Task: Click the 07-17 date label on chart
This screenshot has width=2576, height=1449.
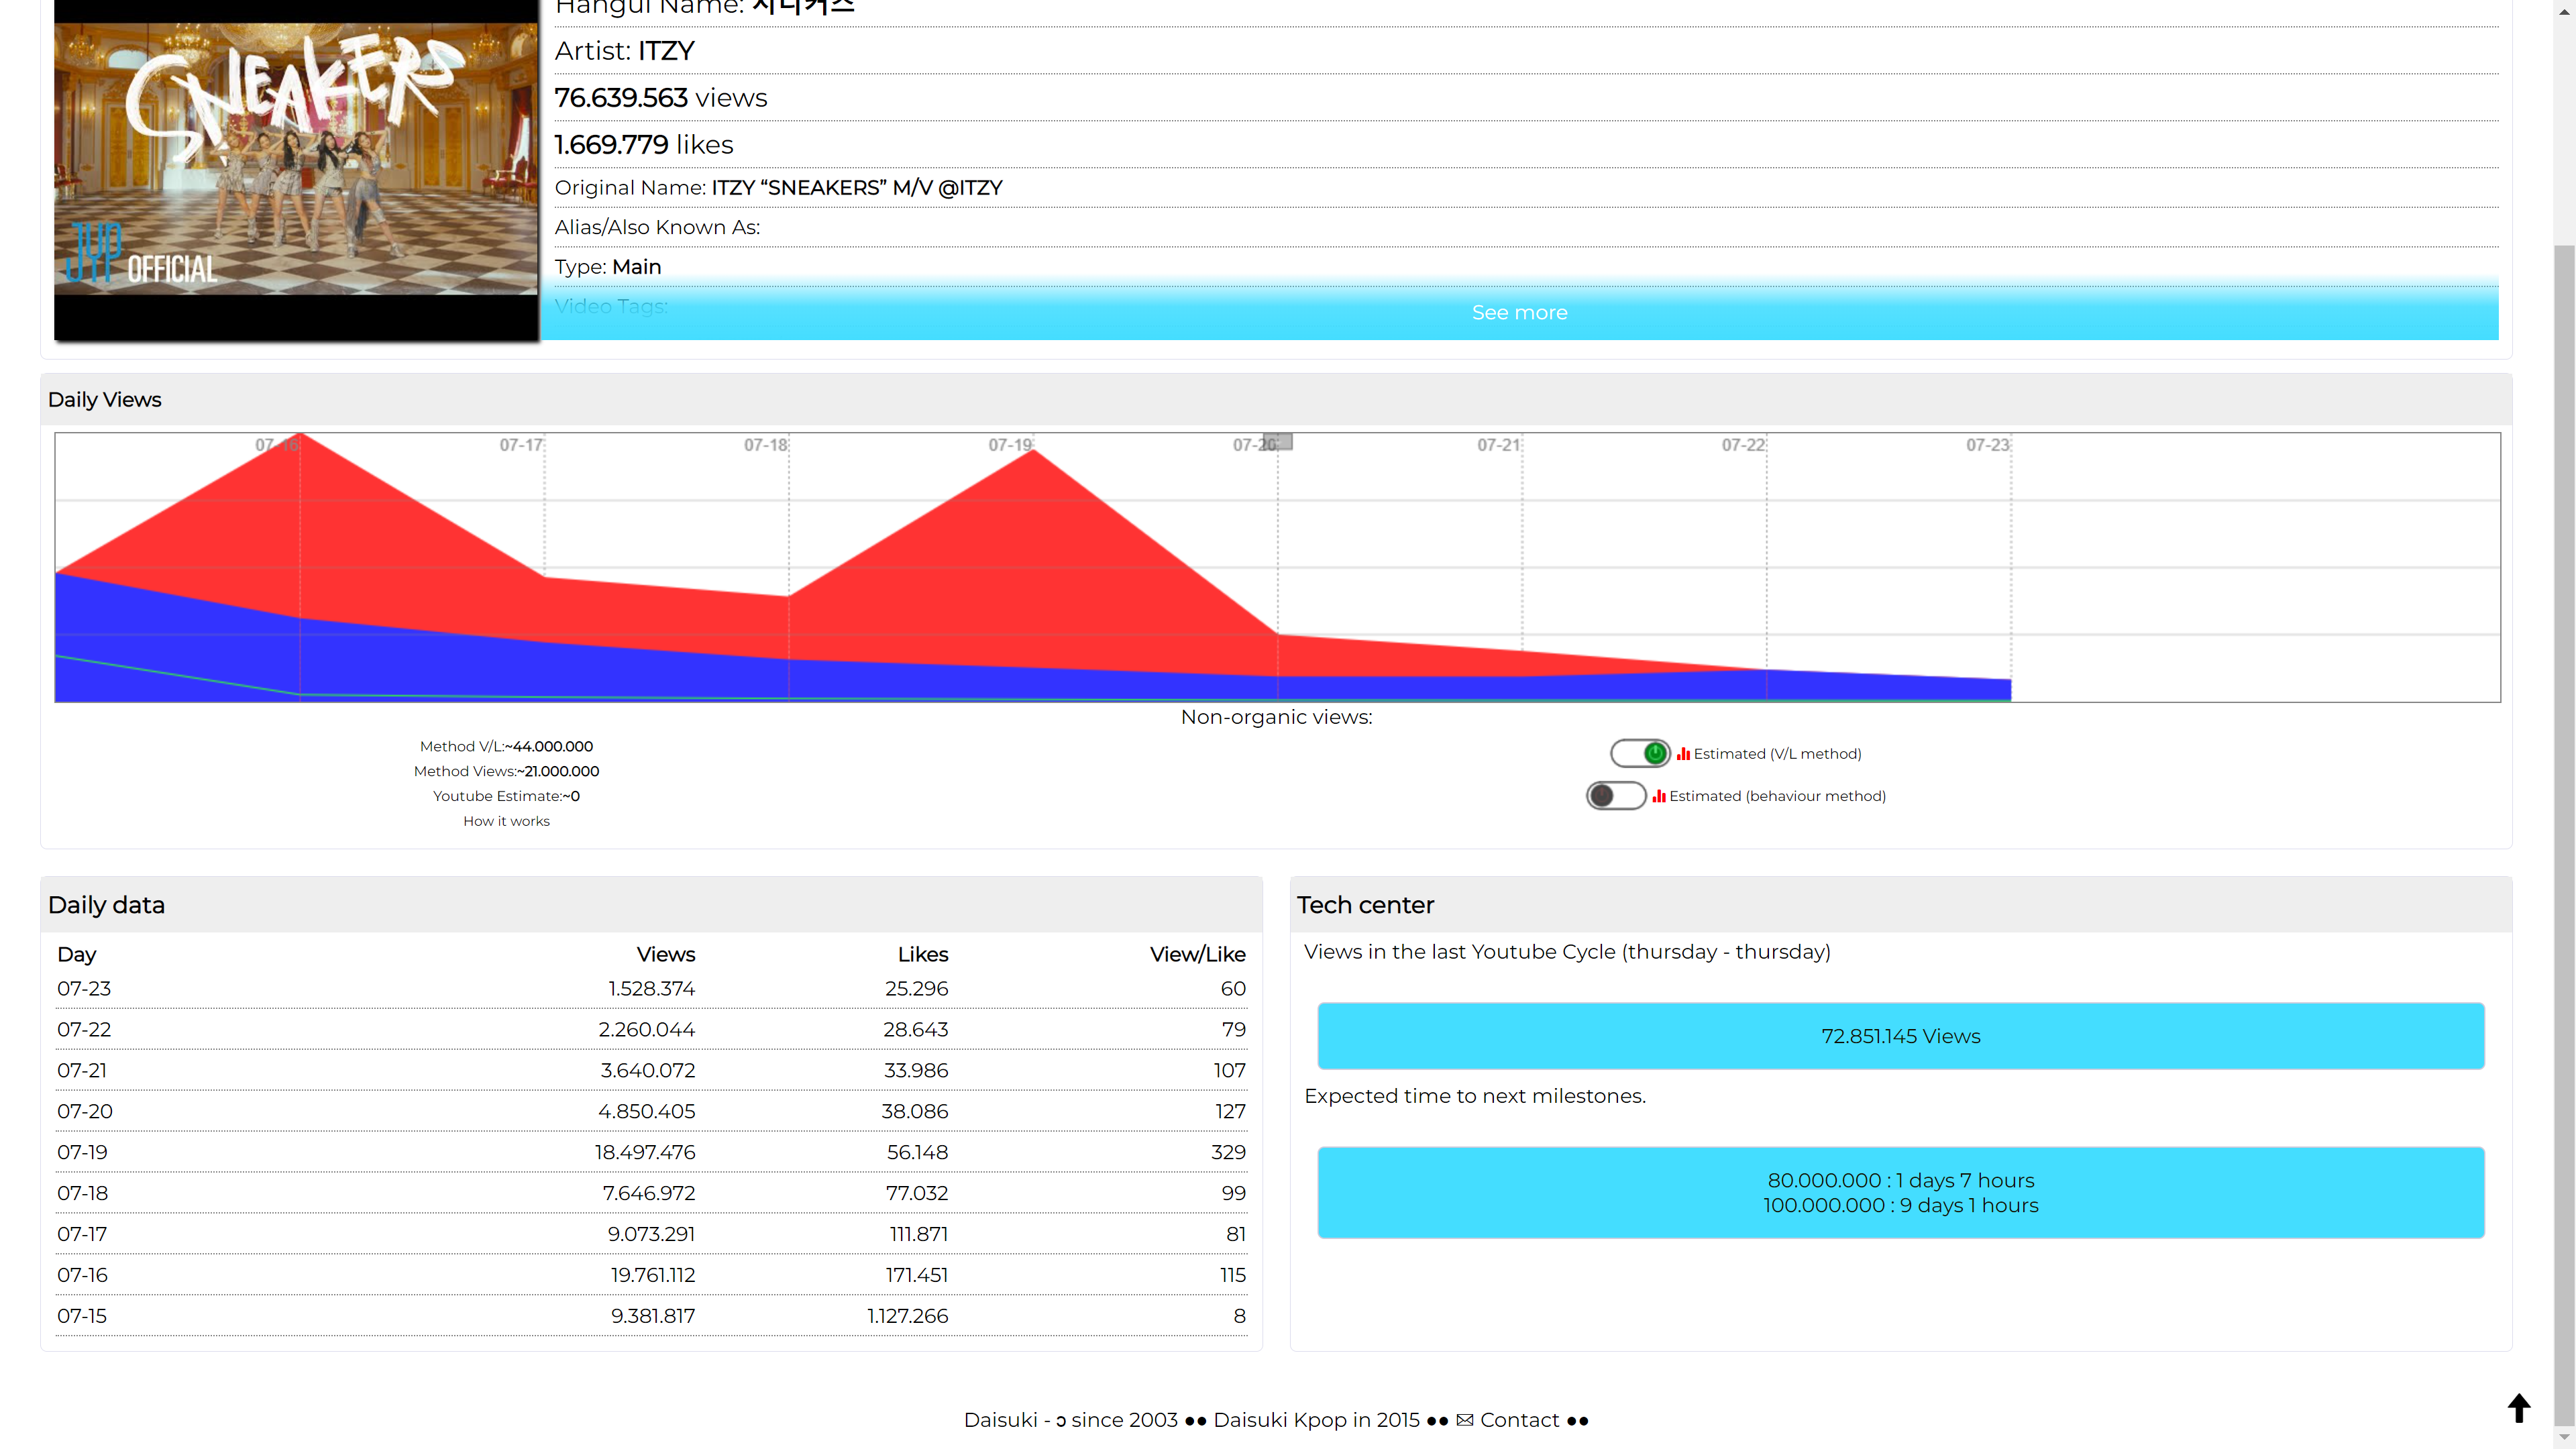Action: [x=521, y=445]
